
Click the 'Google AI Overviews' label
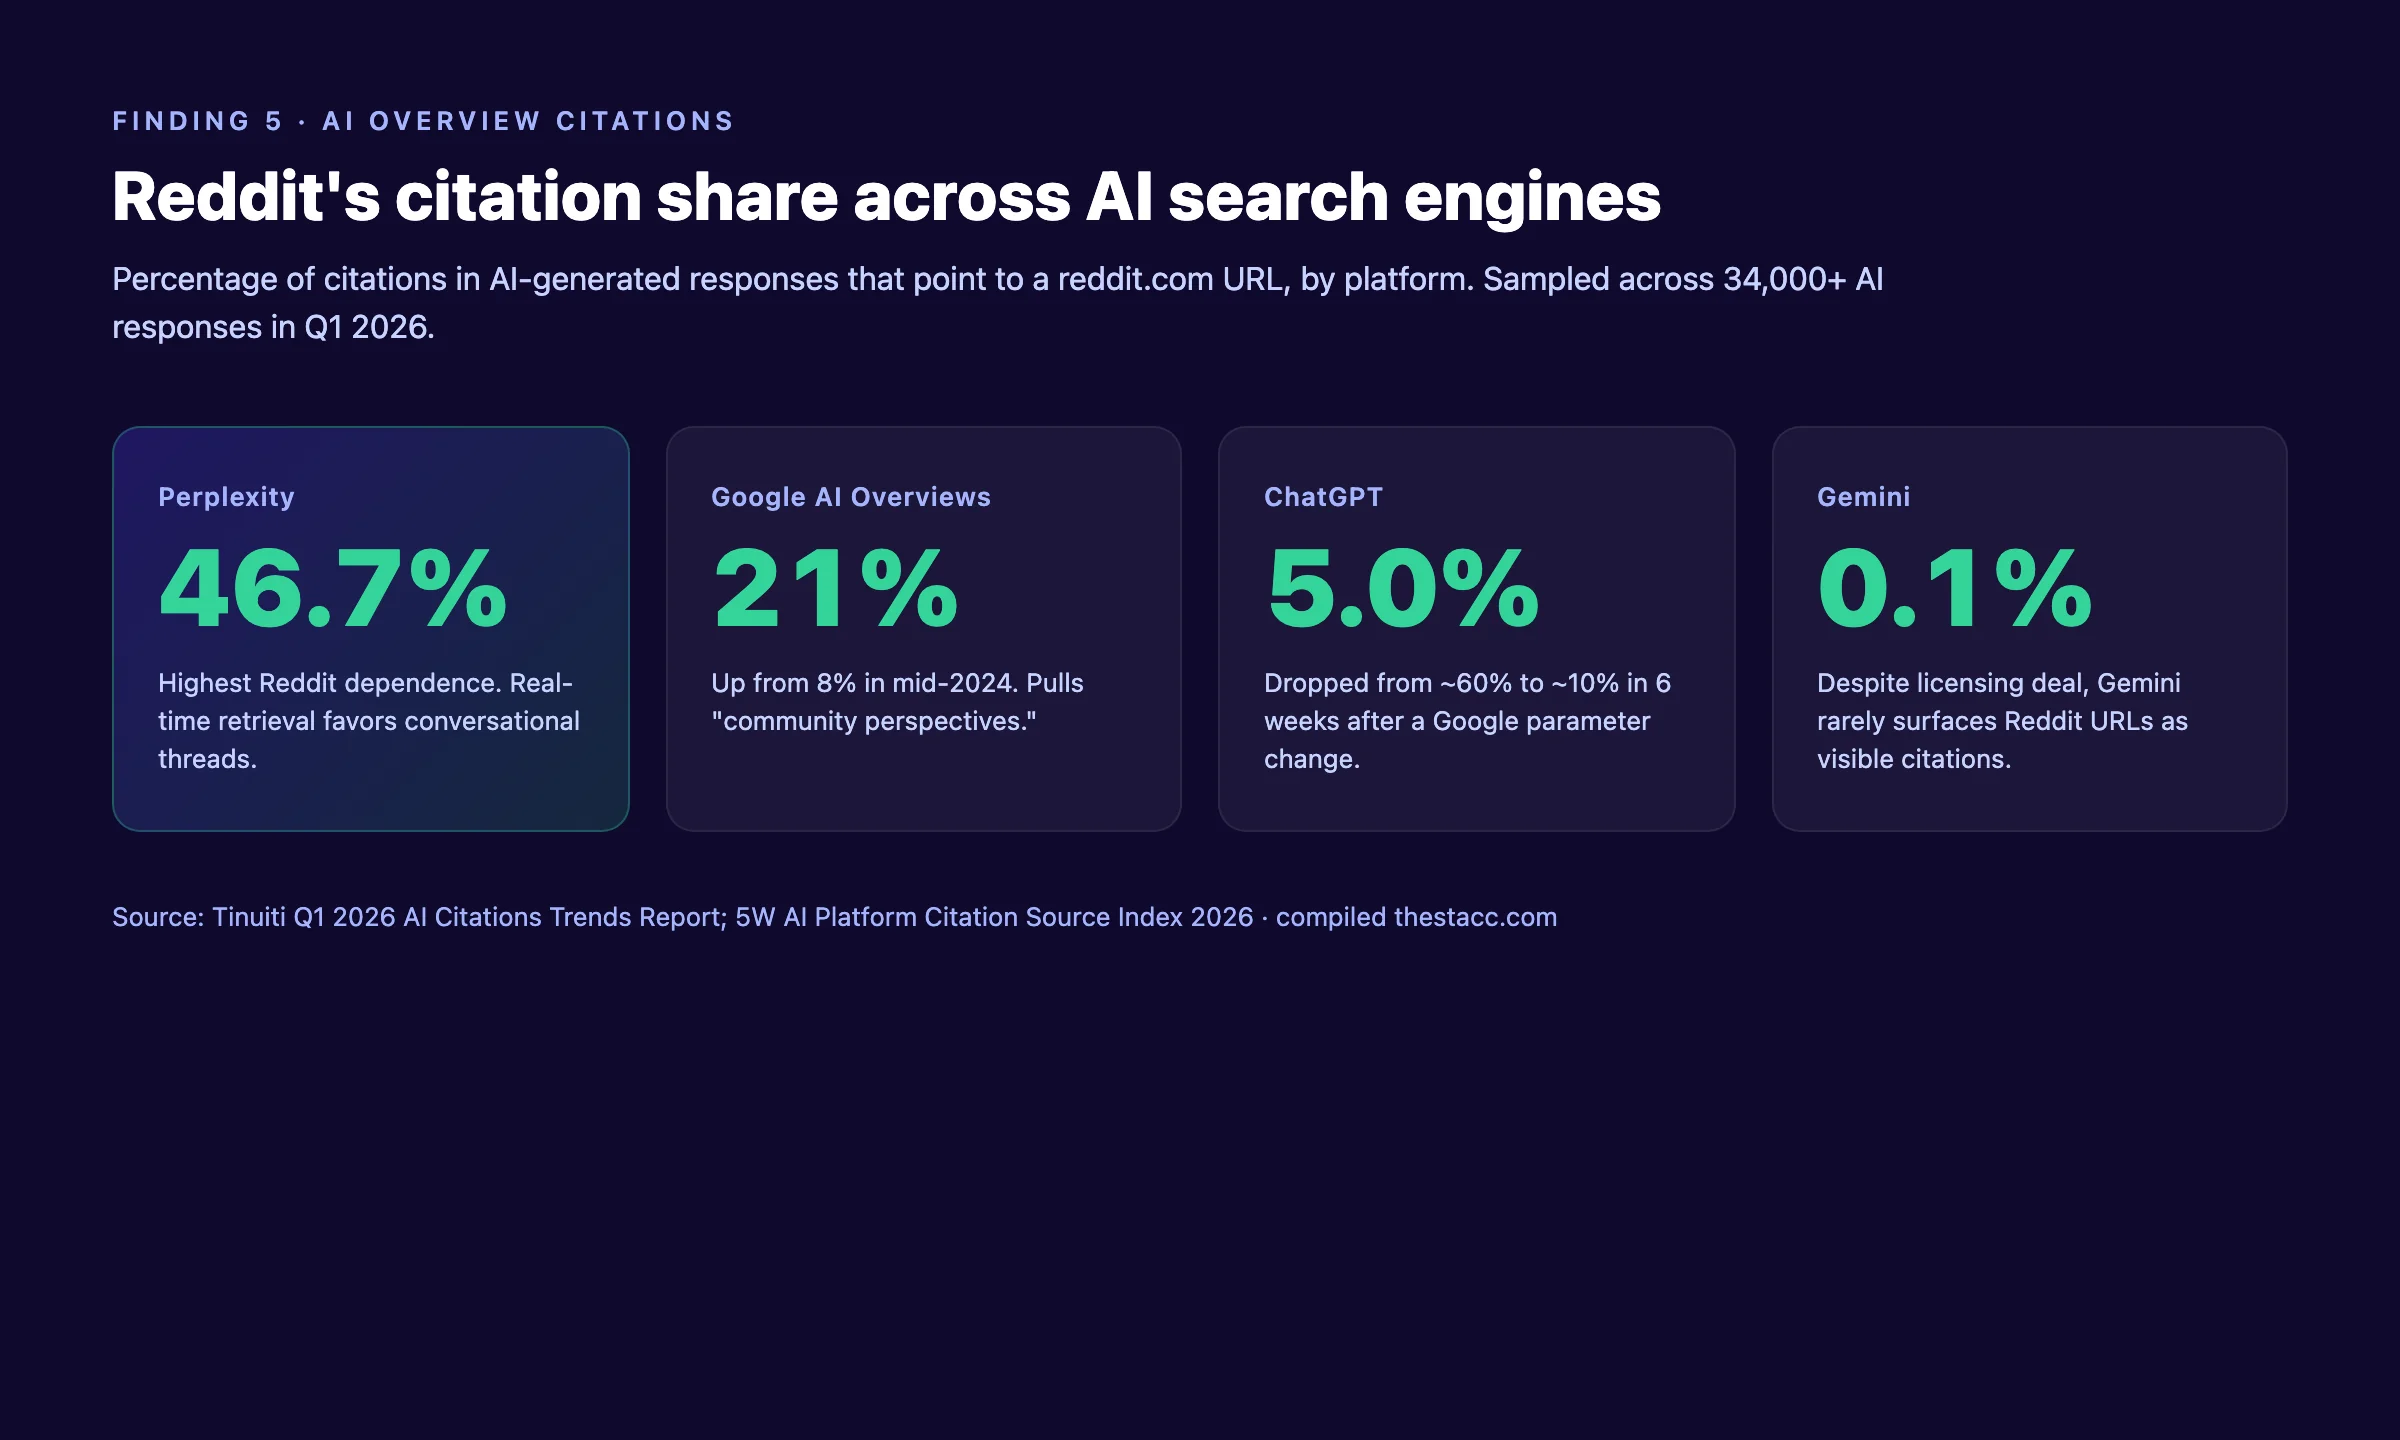point(851,497)
